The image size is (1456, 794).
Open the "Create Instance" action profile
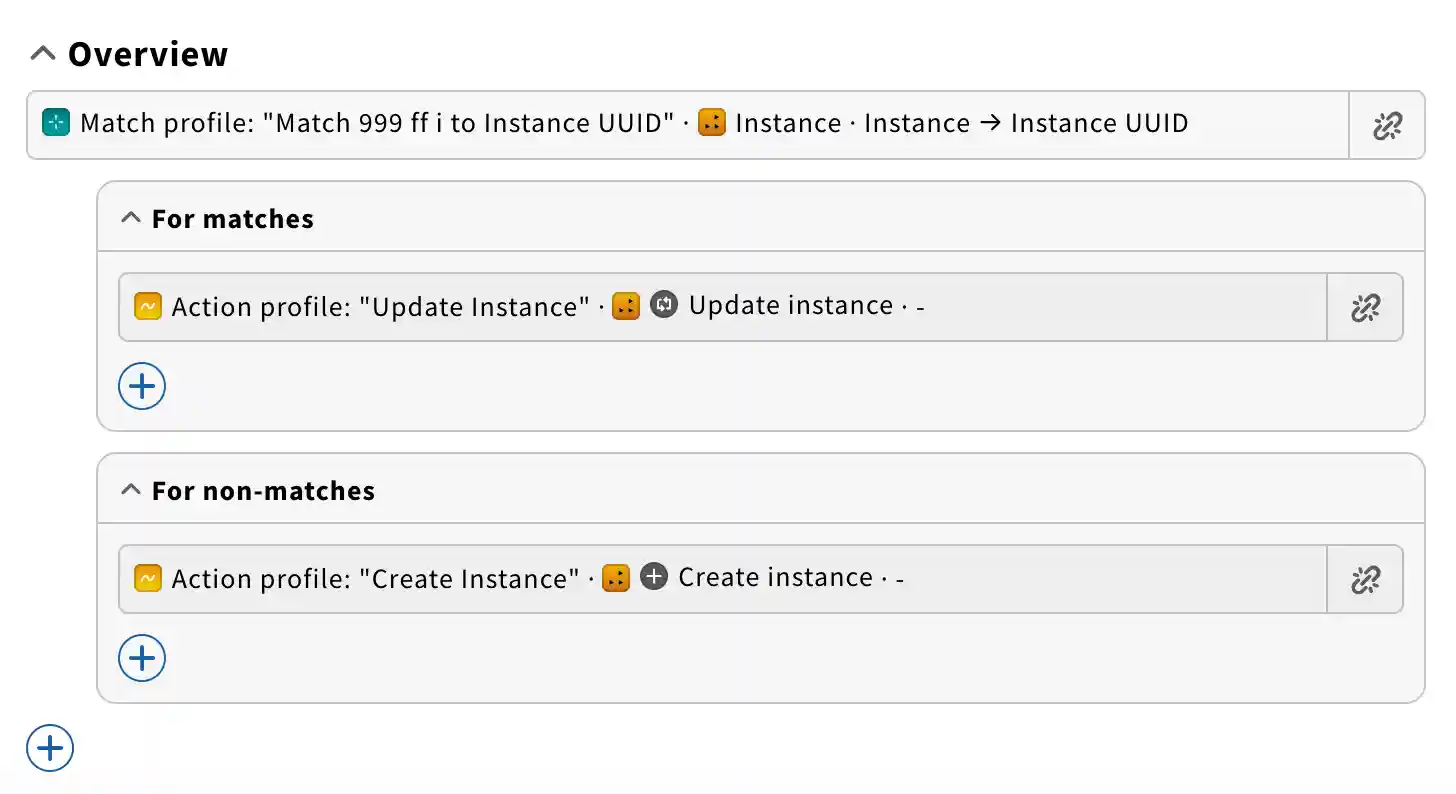376,579
